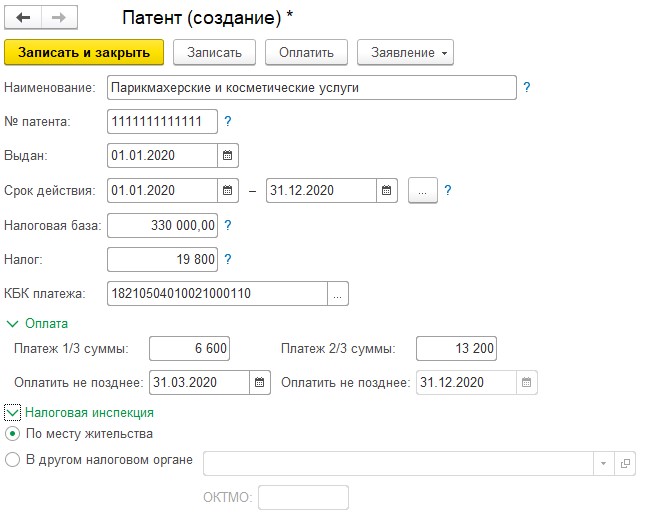Click help icon beside № патента field

click(228, 122)
